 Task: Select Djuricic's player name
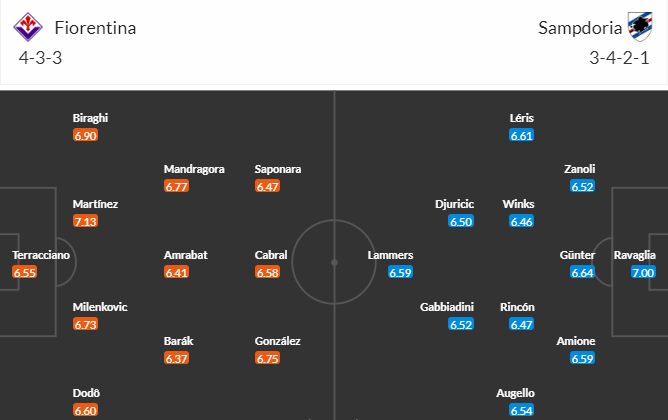(x=455, y=204)
